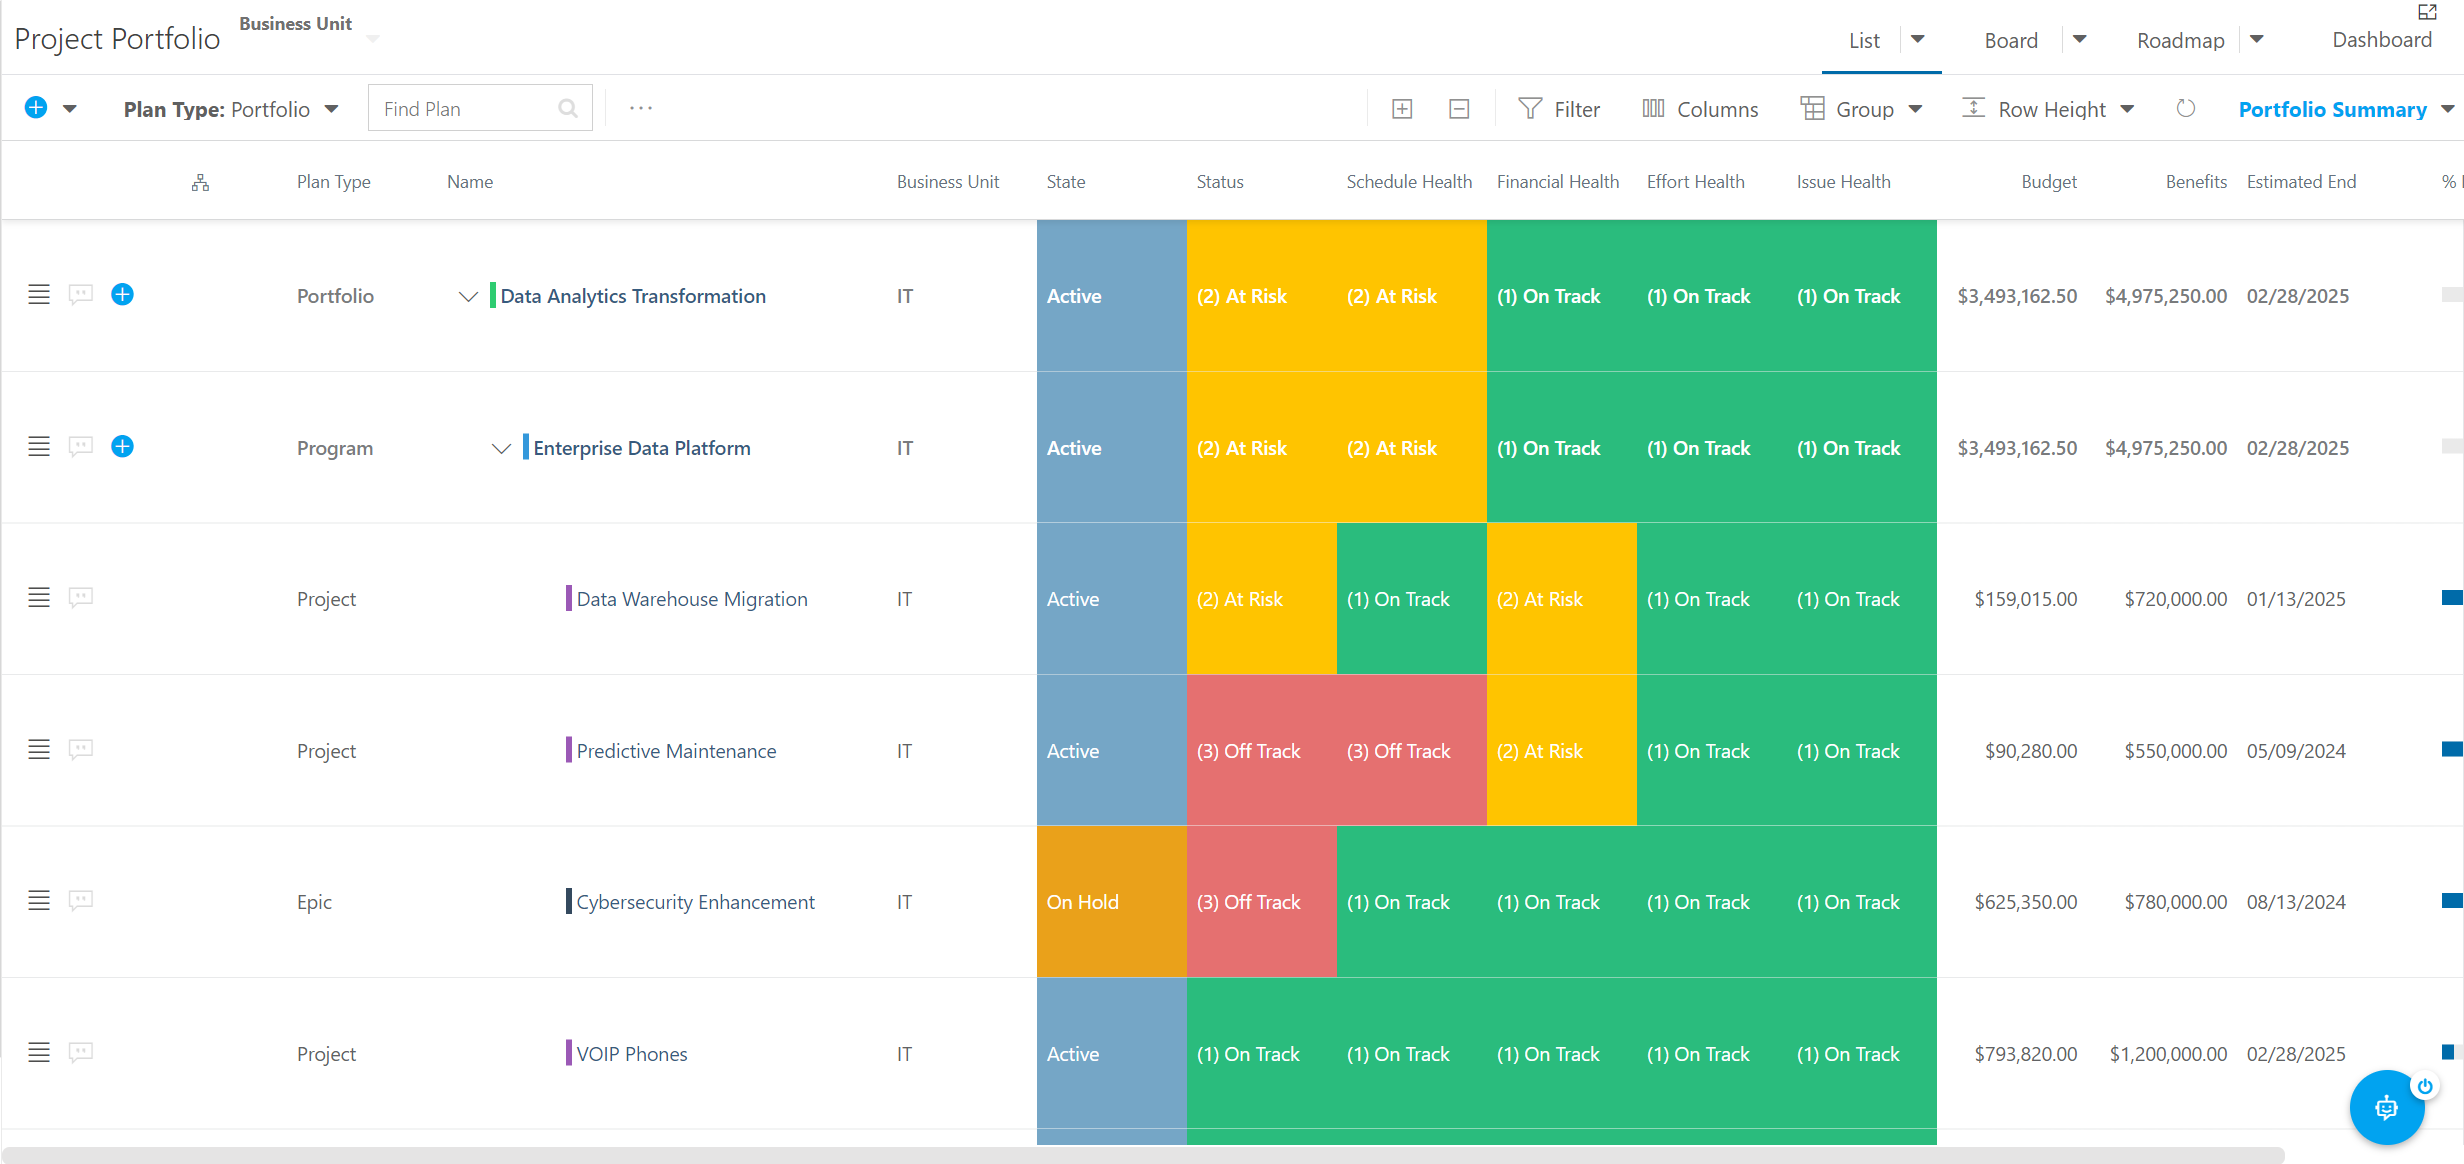Collapse the Data Analytics Transformation portfolio
This screenshot has height=1164, width=2464.
point(468,296)
